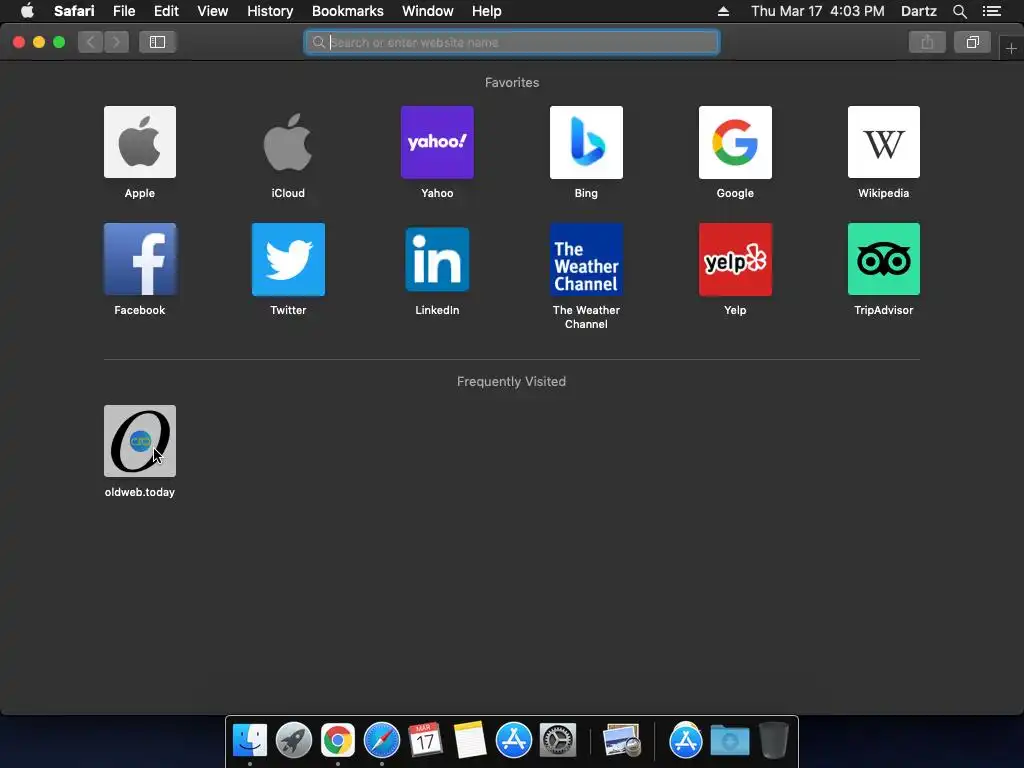This screenshot has width=1024, height=768.
Task: Show the tab overview
Action: pos(972,42)
